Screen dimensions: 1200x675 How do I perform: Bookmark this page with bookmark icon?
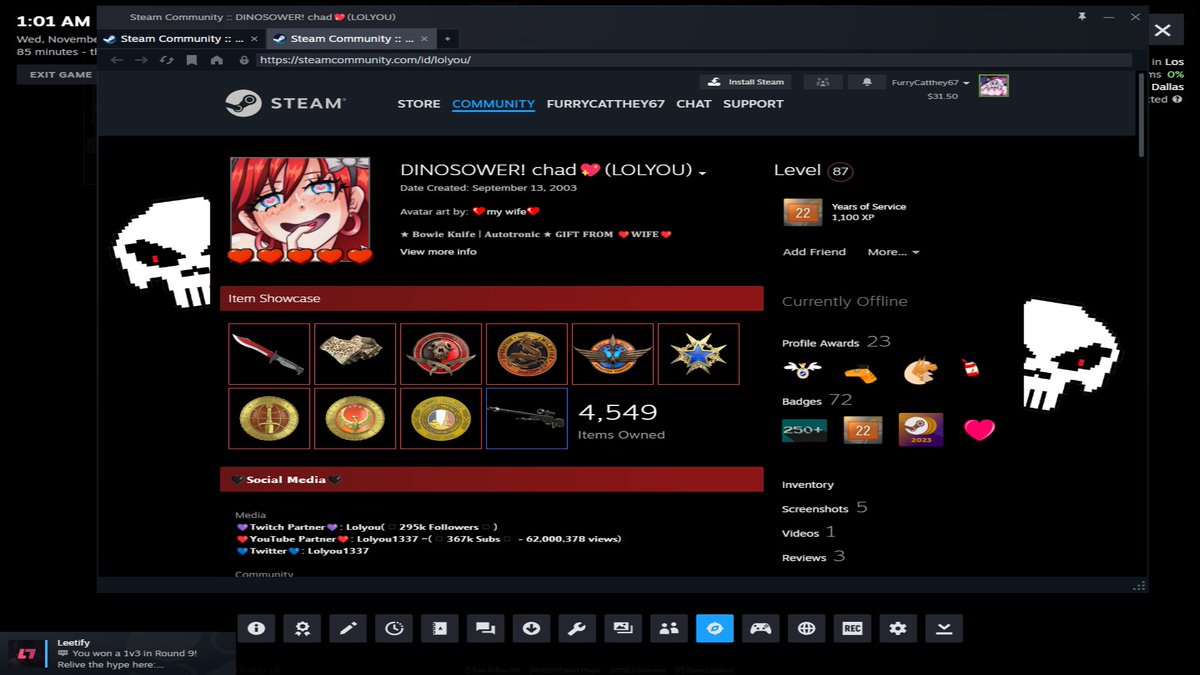tap(192, 60)
